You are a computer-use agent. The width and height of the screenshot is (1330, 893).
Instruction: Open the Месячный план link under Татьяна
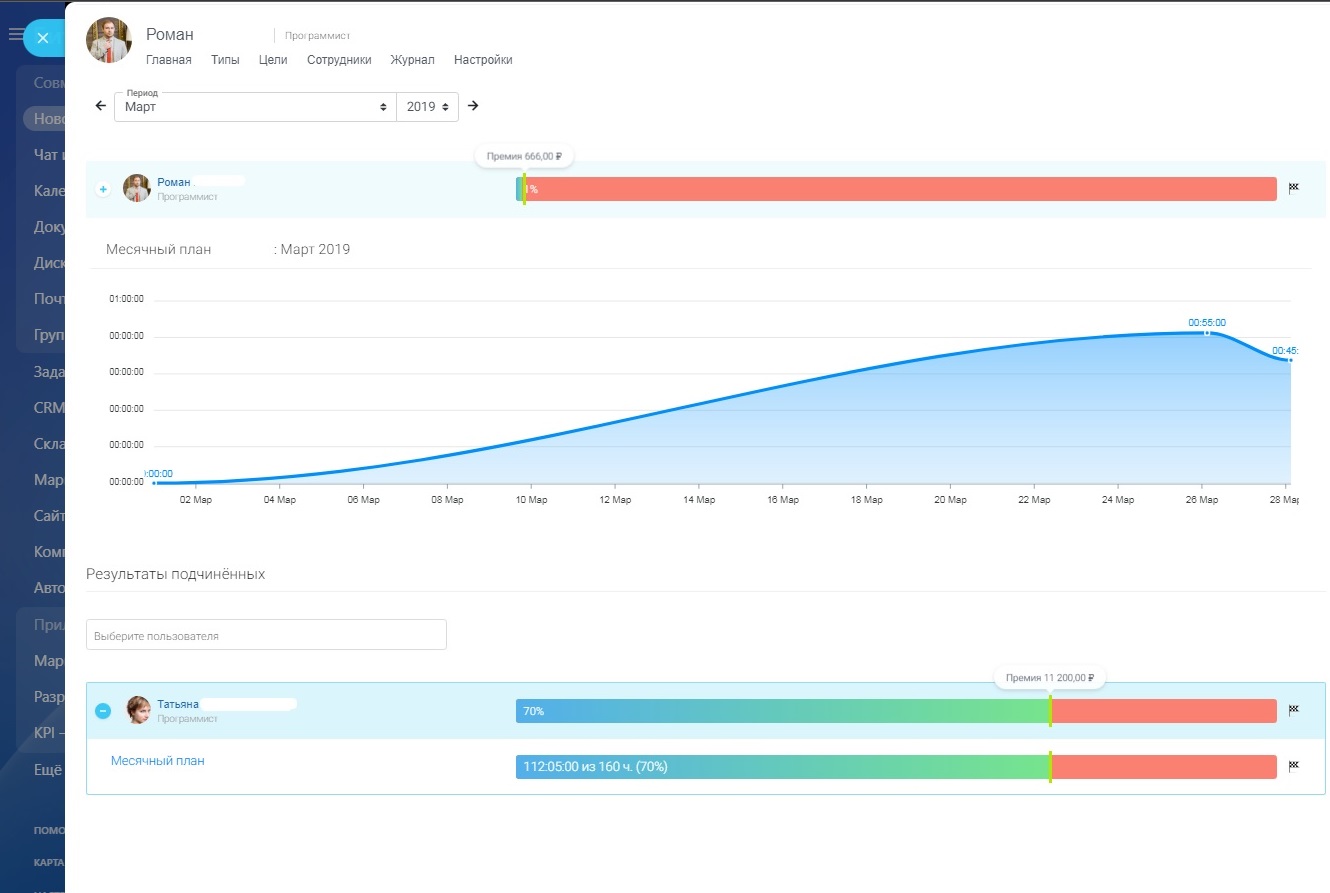coord(157,761)
